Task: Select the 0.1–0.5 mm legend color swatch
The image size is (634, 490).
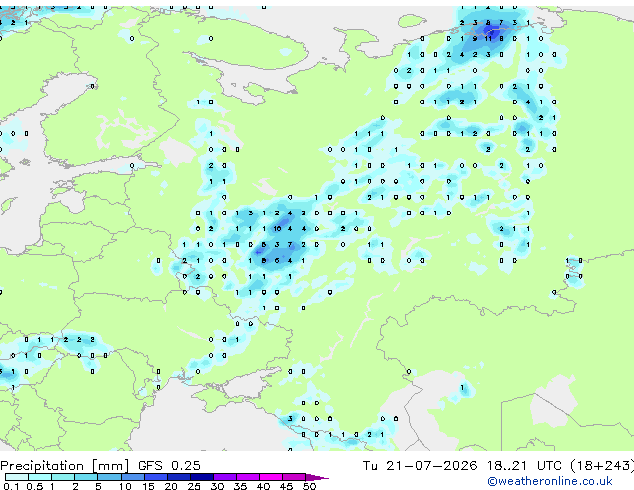Action: [x=17, y=477]
